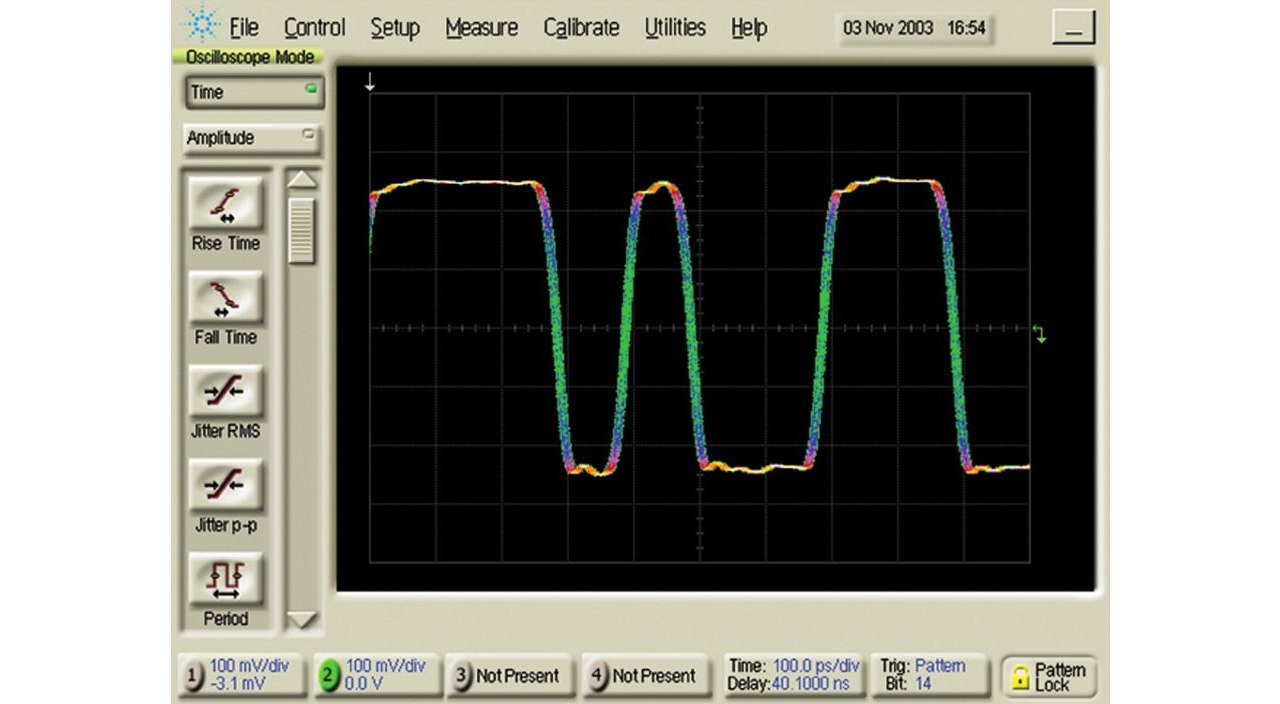Click the green channel 2 ground level marker
This screenshot has height=704, width=1280.
tap(1041, 334)
